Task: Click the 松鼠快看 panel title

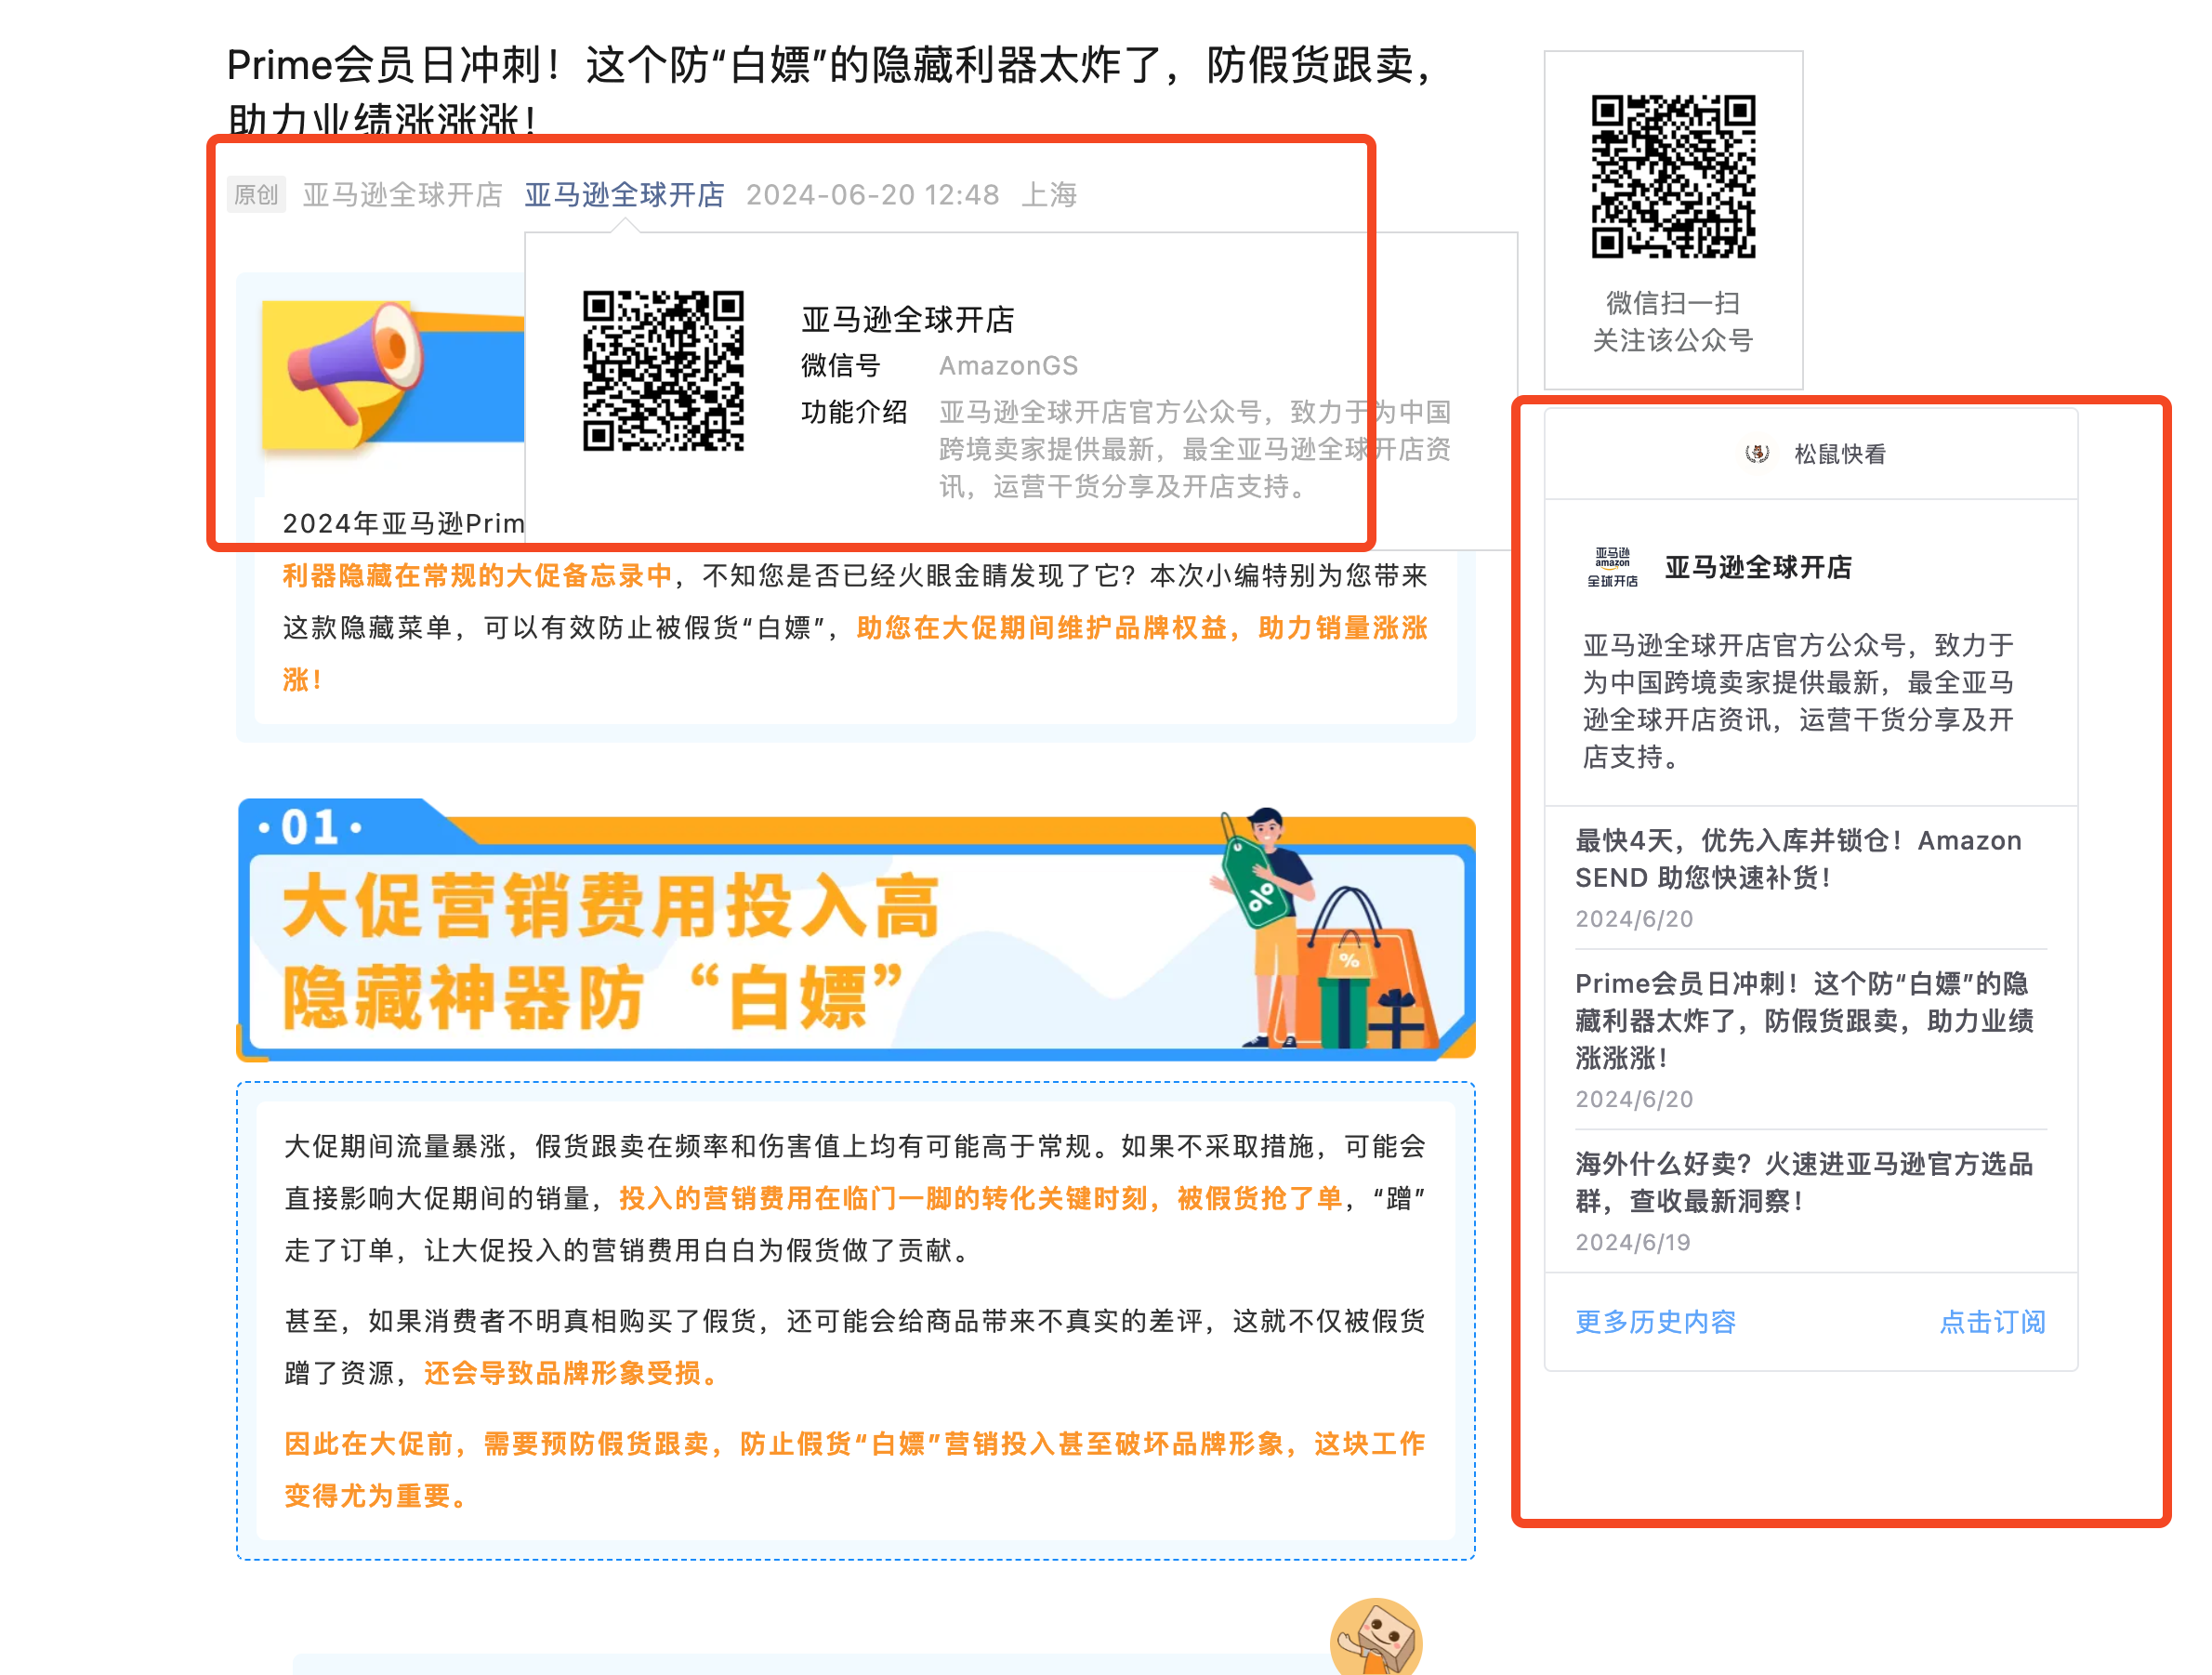Action: click(1840, 454)
